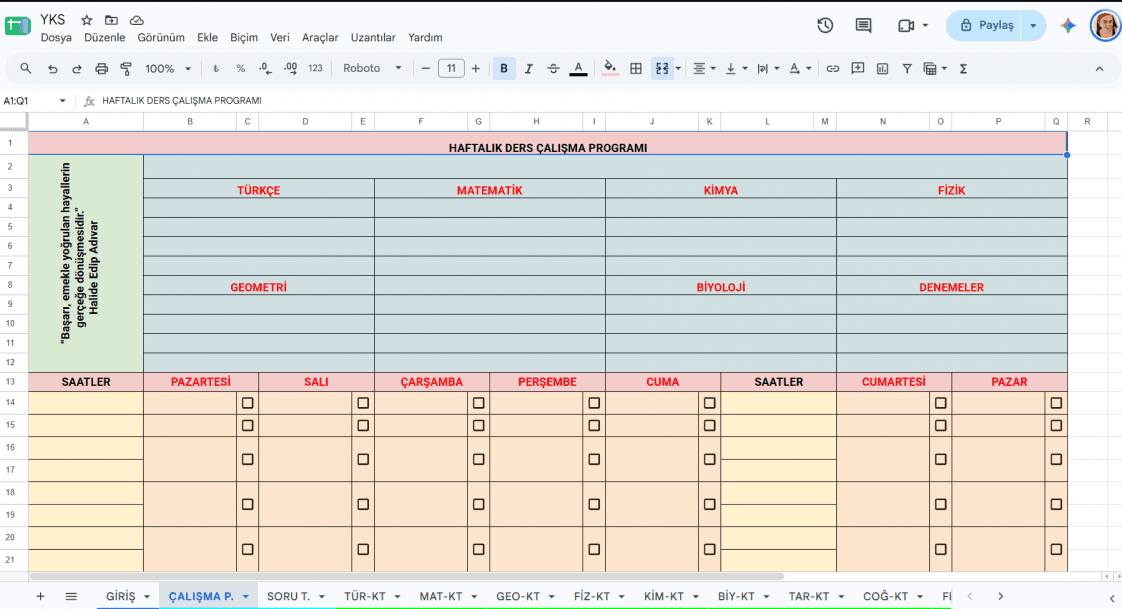This screenshot has height=609, width=1122.
Task: Open the name box dropdown arrow
Action: tap(62, 101)
